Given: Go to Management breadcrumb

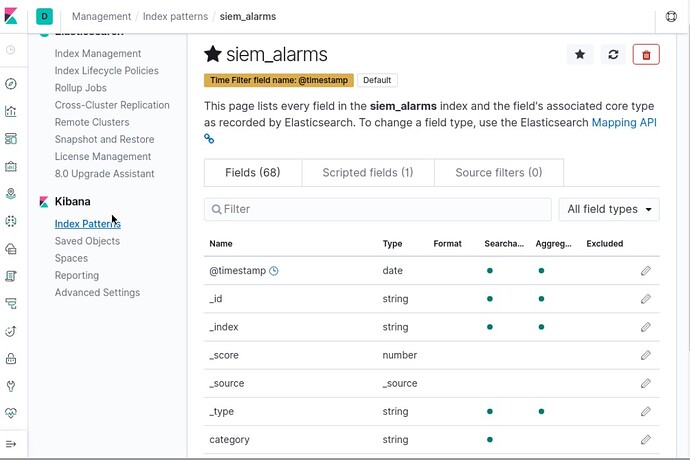Looking at the screenshot, I should tap(101, 16).
